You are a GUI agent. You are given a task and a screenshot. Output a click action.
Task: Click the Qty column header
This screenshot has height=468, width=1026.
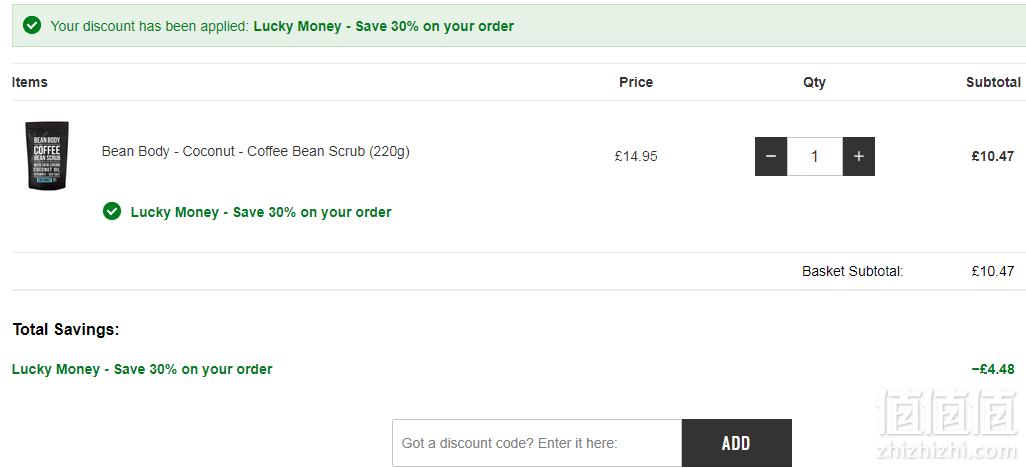click(x=815, y=82)
